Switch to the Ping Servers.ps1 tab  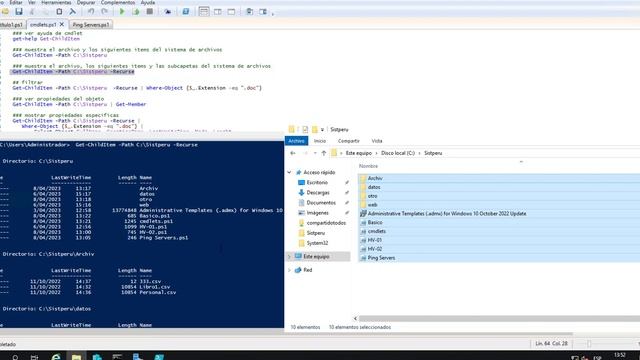coord(91,25)
